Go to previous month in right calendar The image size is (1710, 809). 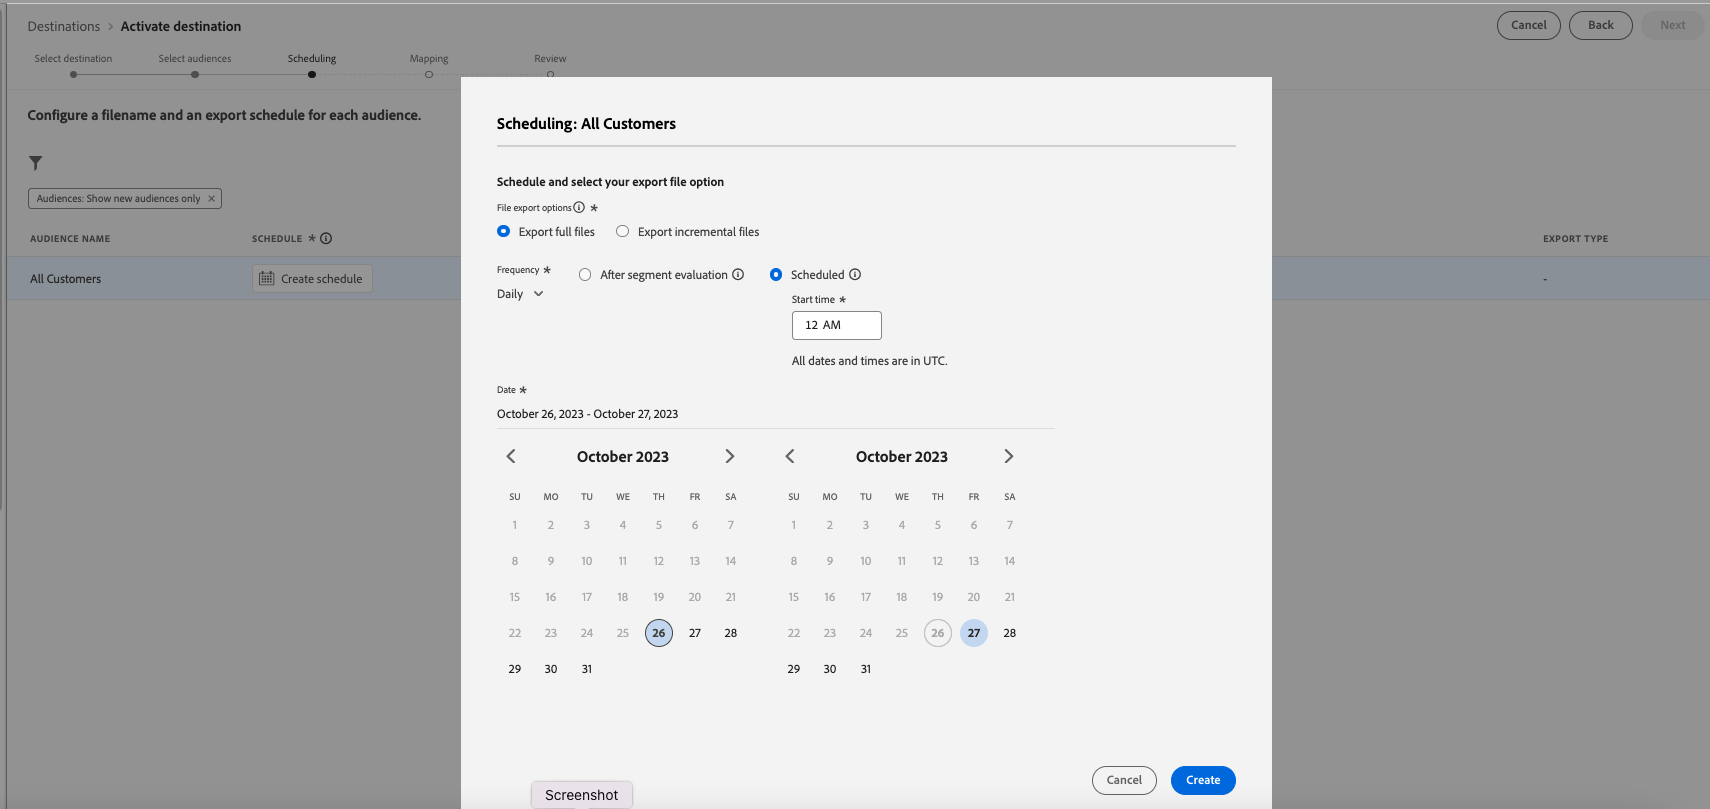790,456
